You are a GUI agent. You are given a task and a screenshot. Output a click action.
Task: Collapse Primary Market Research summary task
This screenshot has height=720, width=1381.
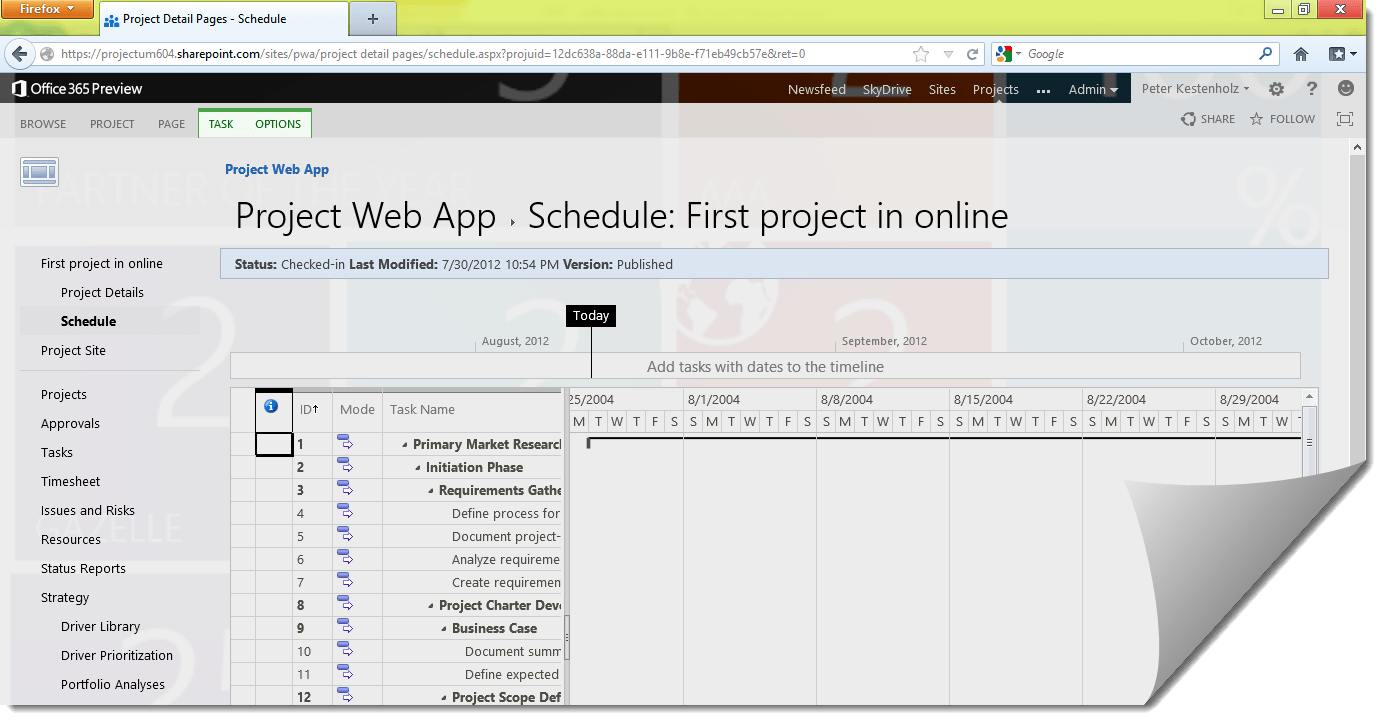405,445
